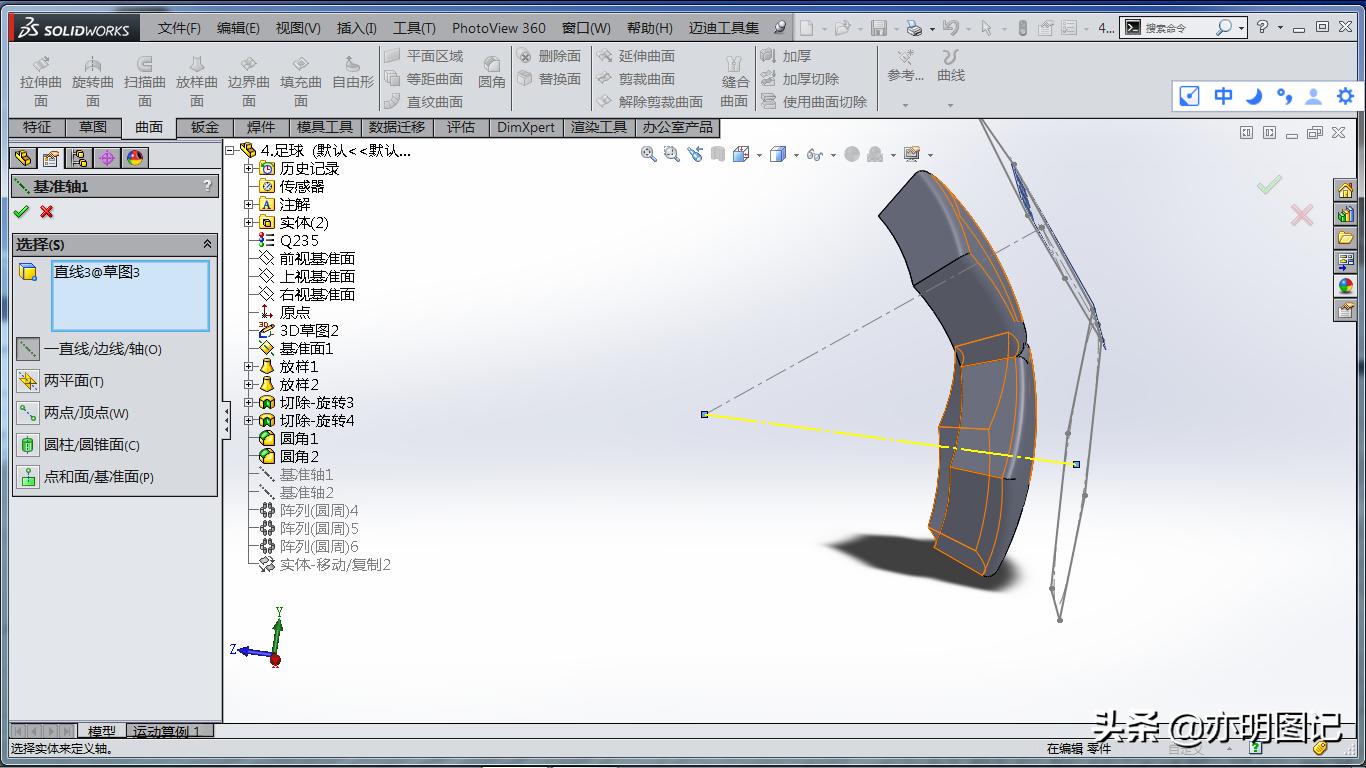The width and height of the screenshot is (1366, 768).
Task: Click the 延伸曲面 (Extend Surface) icon
Action: click(x=634, y=57)
